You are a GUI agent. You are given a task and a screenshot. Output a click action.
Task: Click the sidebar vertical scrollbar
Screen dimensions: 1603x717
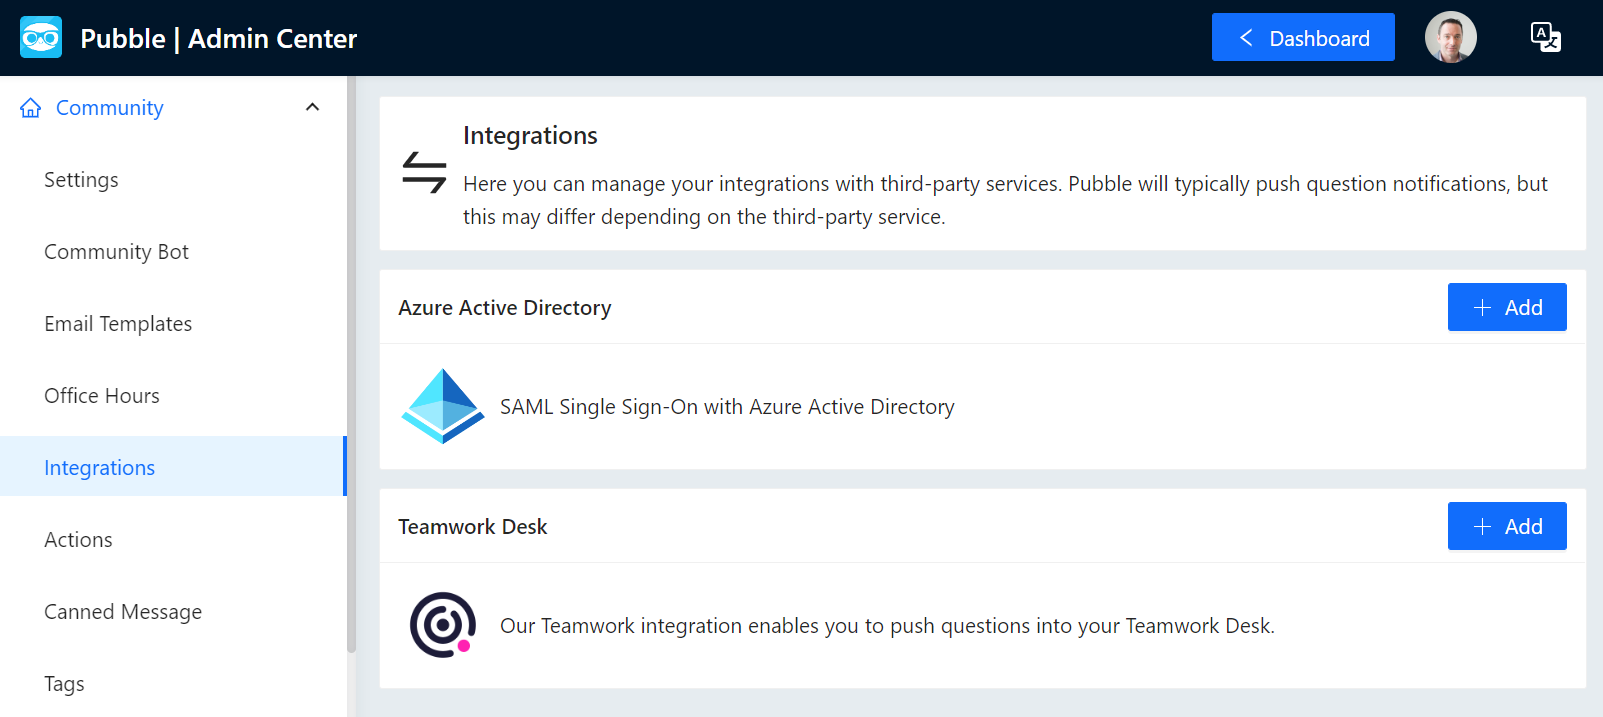point(351,365)
